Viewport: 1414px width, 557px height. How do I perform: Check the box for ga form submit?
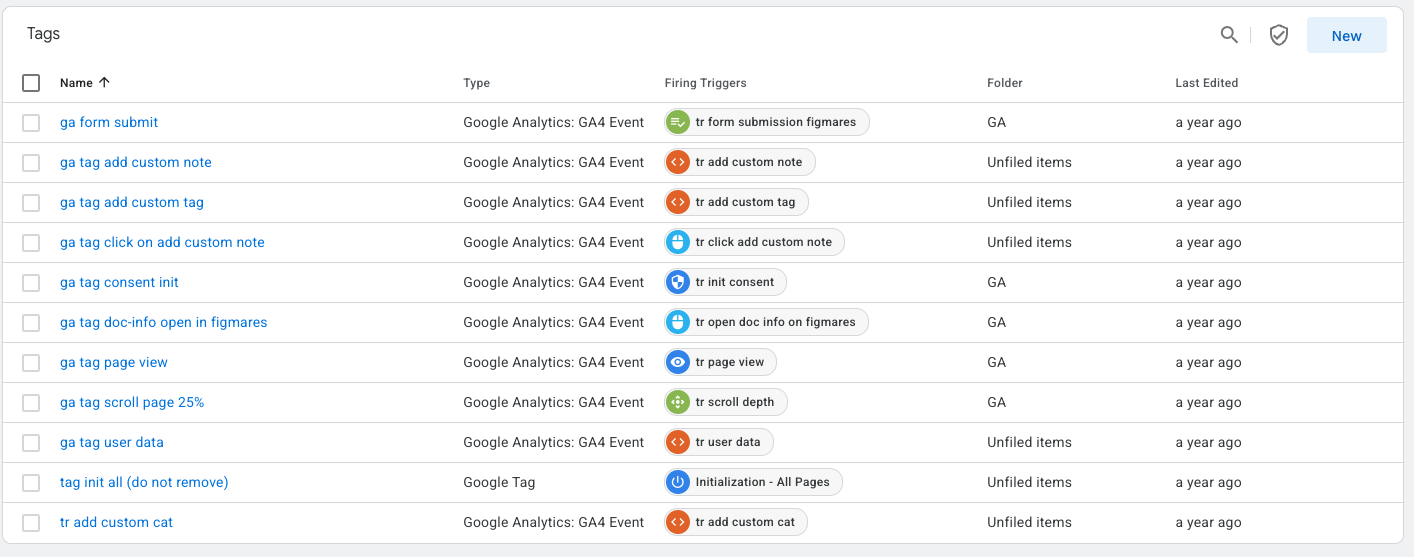coord(31,123)
